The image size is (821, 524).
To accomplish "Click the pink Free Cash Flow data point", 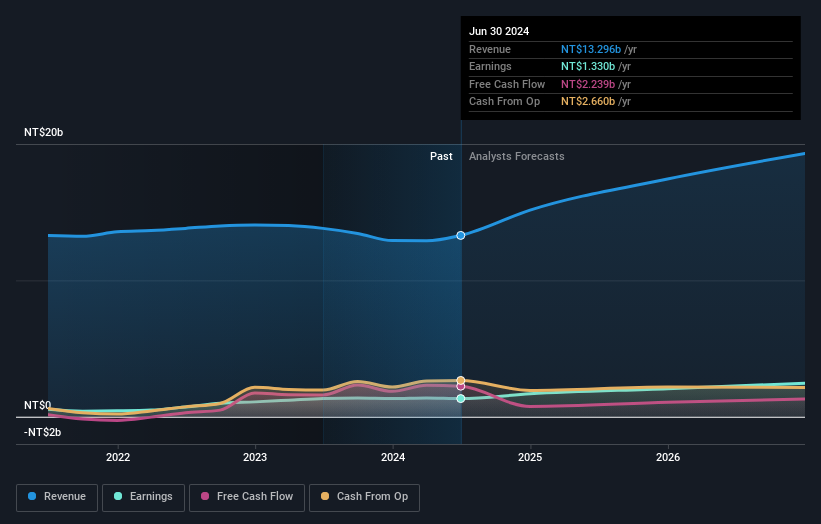I will coord(461,387).
